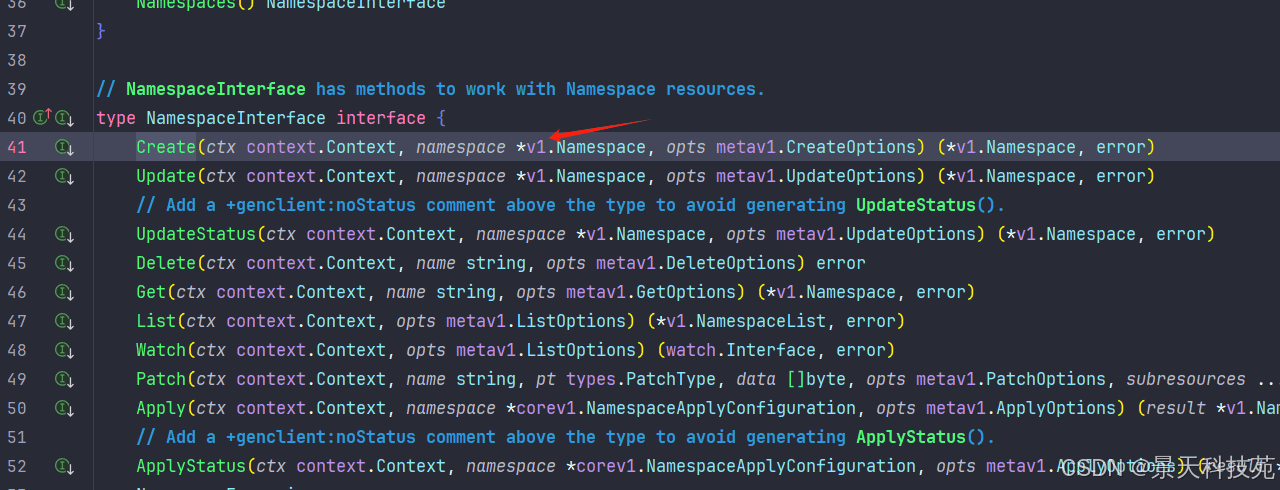Place cursor on Update method on line 42

pos(166,176)
